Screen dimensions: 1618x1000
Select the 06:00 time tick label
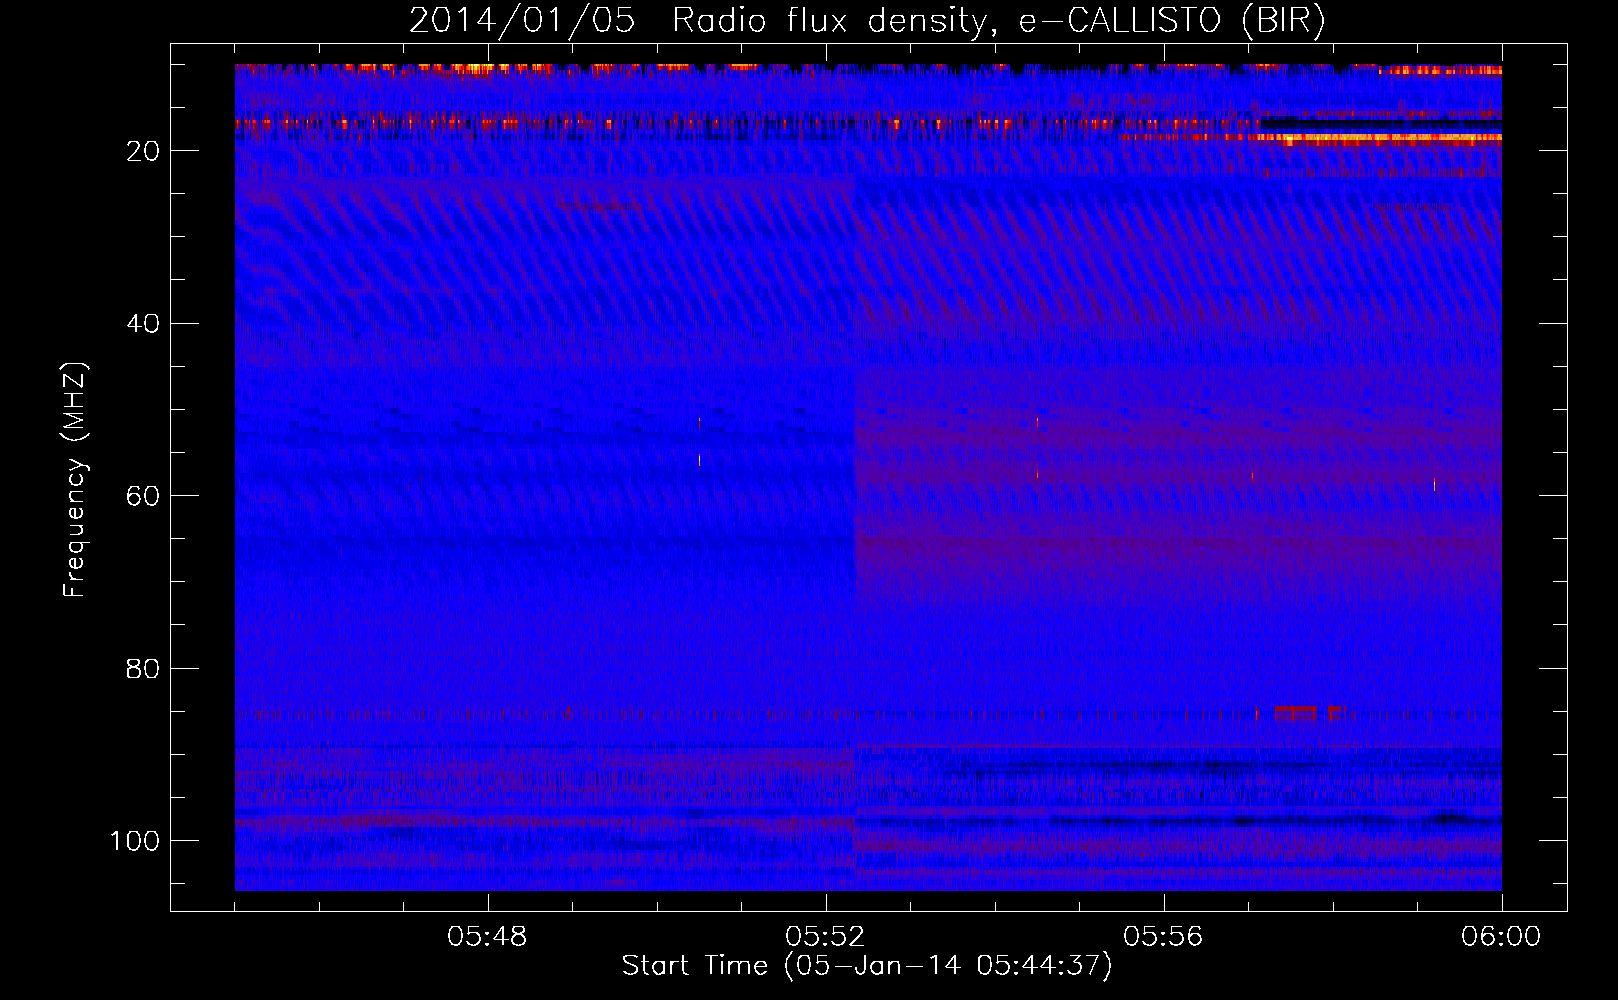click(1501, 937)
